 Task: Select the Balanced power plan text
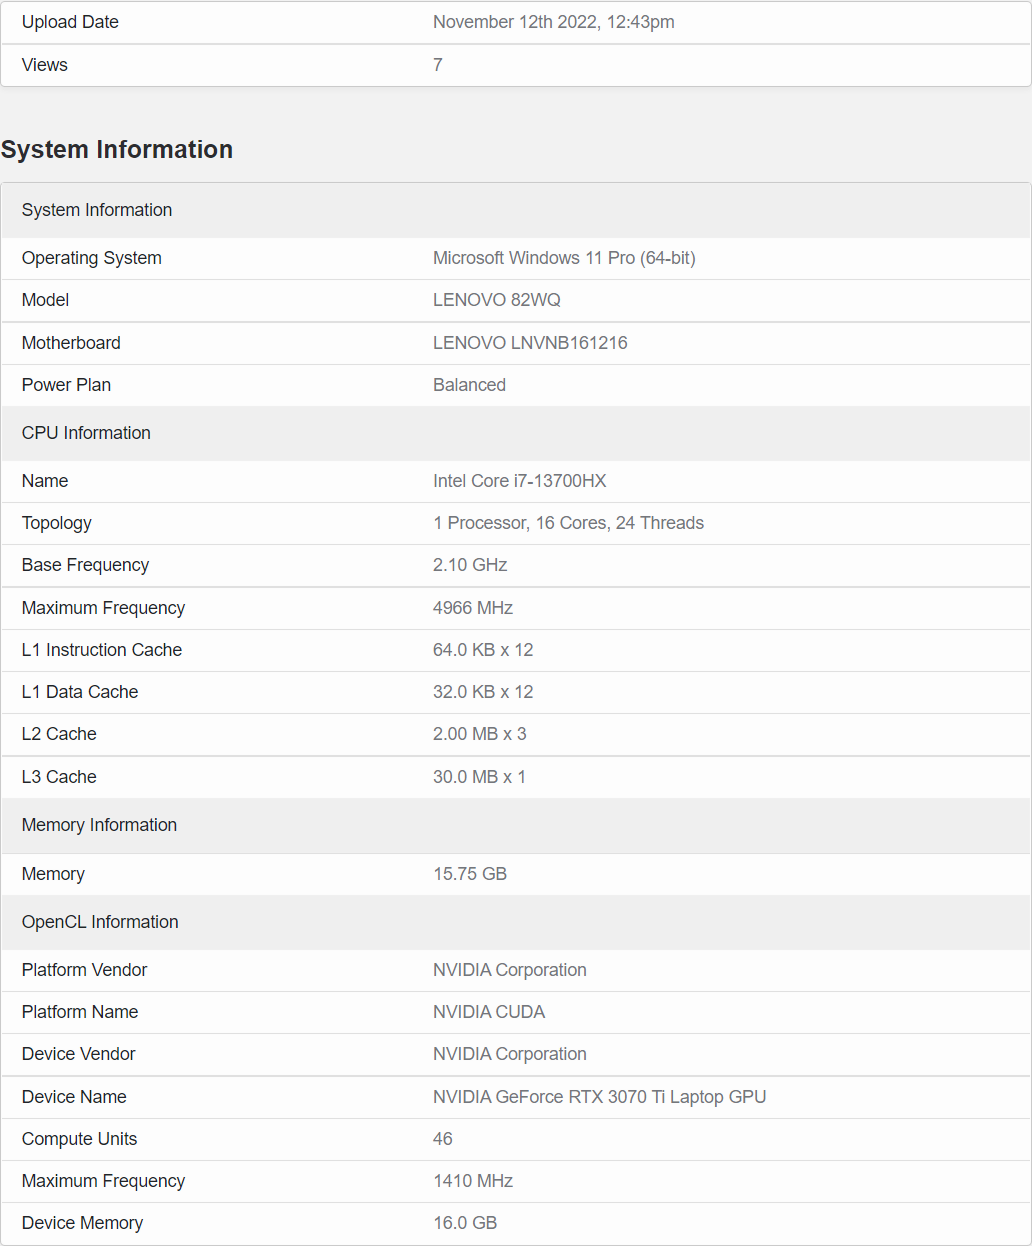tap(469, 384)
